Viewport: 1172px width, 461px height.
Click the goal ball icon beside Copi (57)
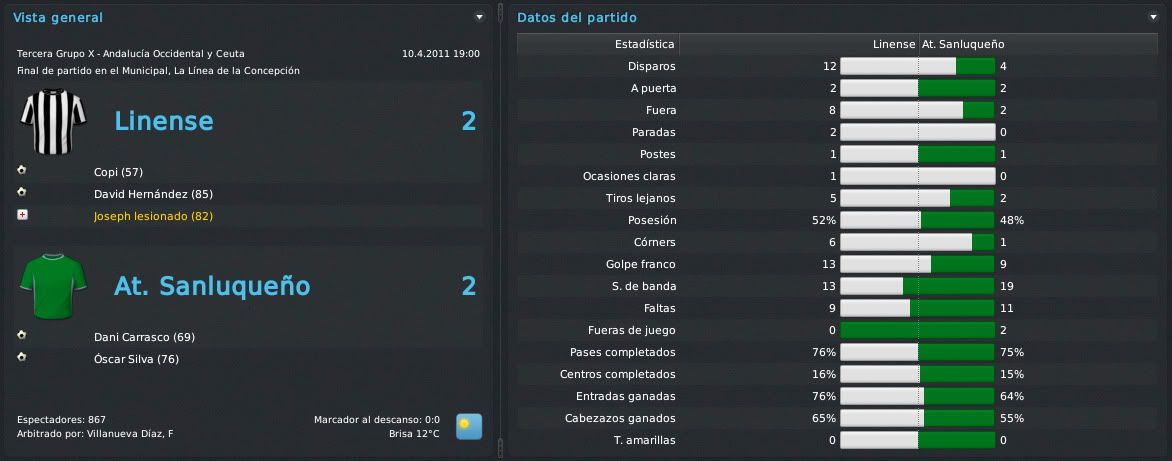[x=22, y=171]
